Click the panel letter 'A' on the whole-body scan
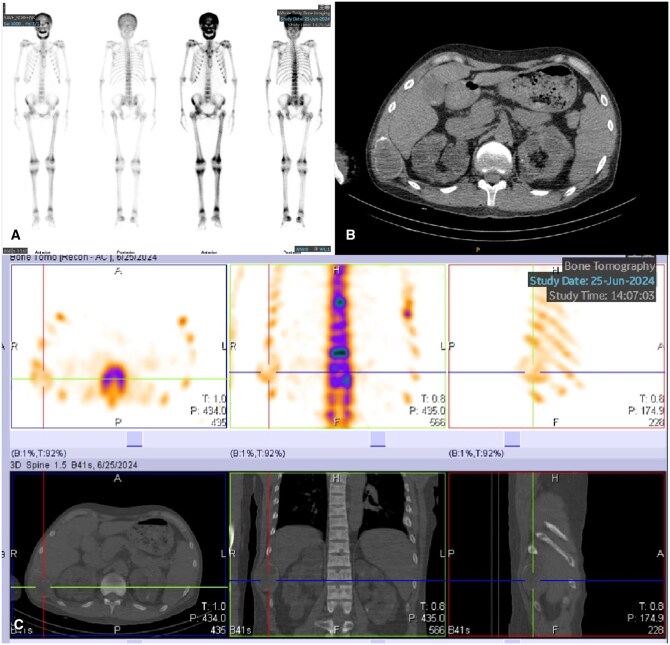The width and height of the screenshot is (670, 645). pos(15,235)
